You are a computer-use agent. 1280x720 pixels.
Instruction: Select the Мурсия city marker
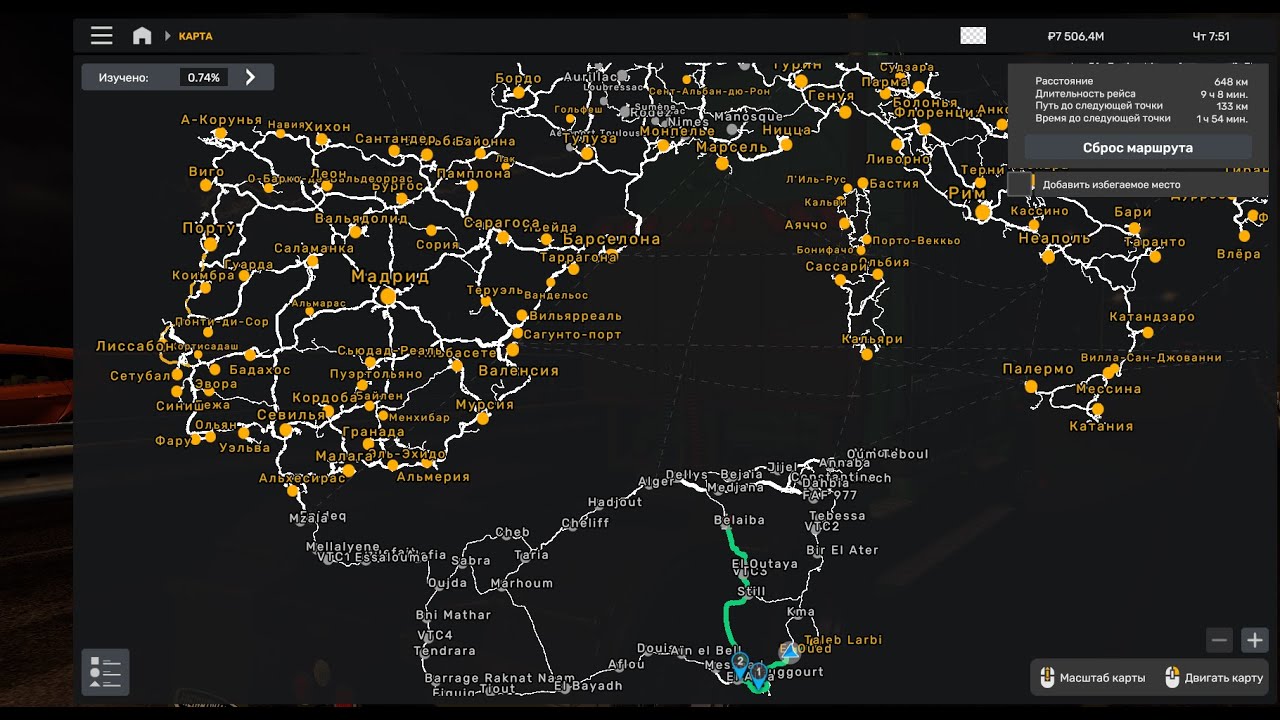[x=483, y=419]
